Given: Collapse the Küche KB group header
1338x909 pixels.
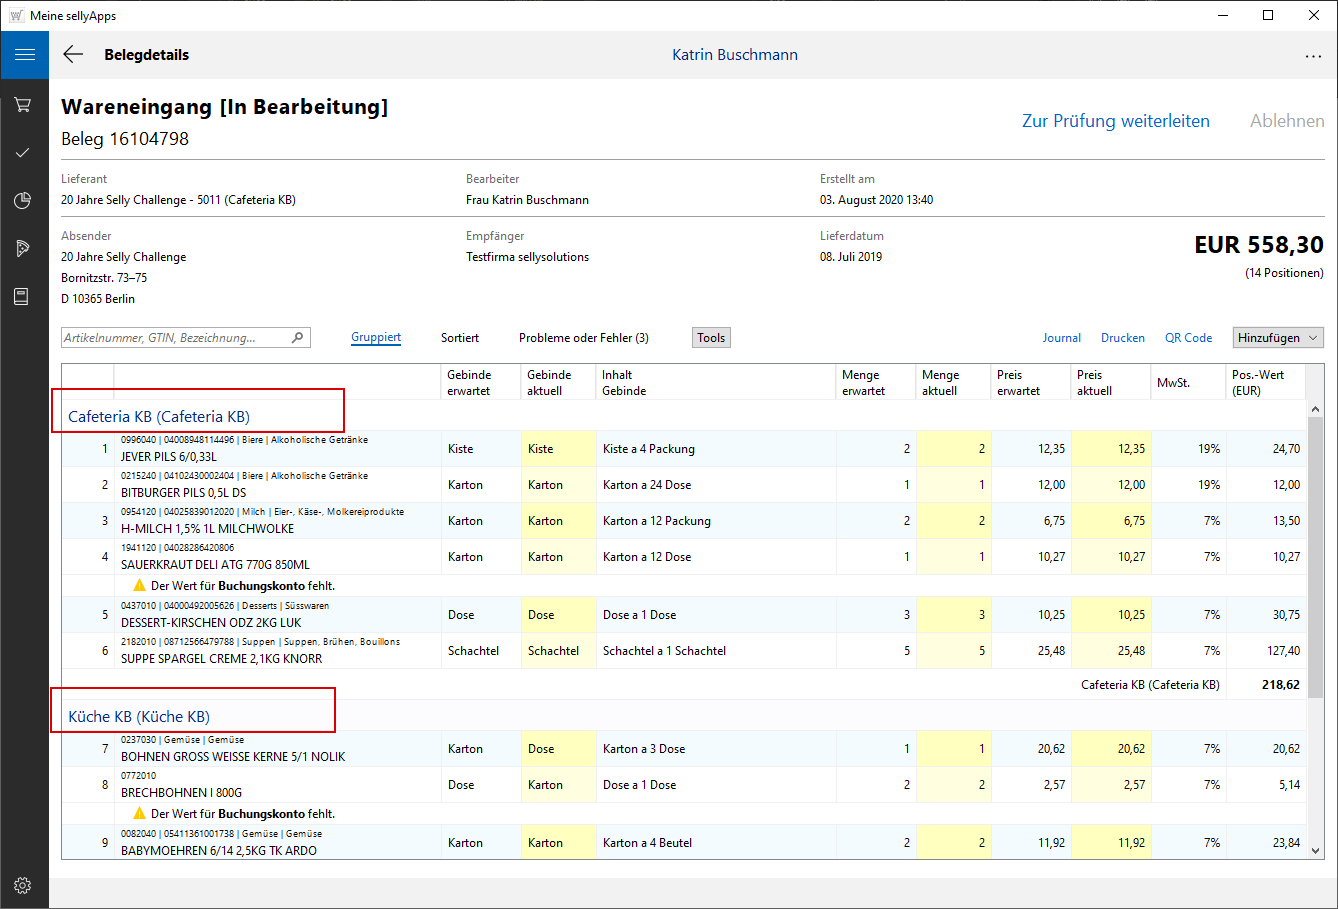Looking at the screenshot, I should 139,717.
